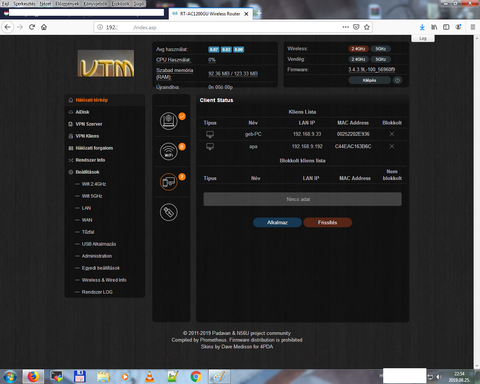
Task: Open AiDisk menu item
Action: pos(82,112)
